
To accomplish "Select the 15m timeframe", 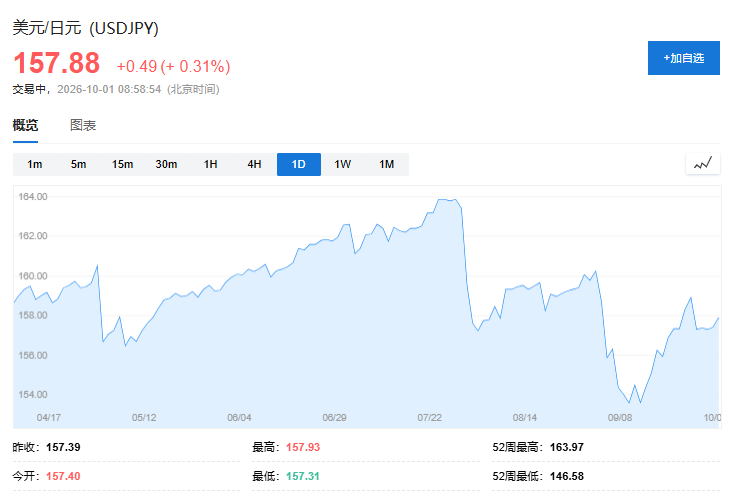I will point(123,164).
